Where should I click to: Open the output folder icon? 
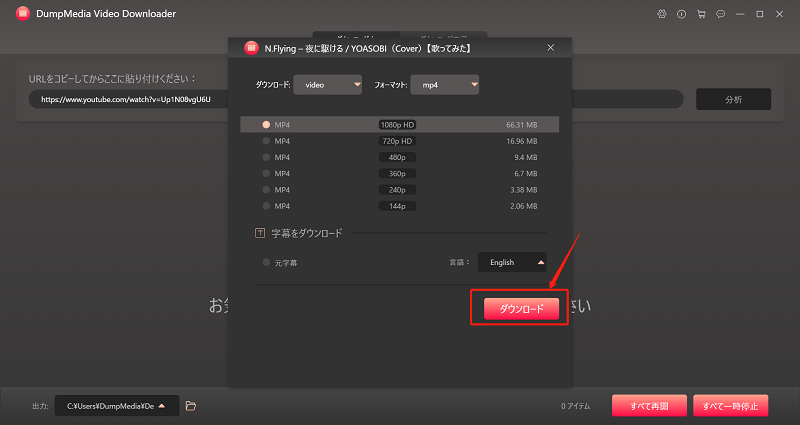pos(191,406)
